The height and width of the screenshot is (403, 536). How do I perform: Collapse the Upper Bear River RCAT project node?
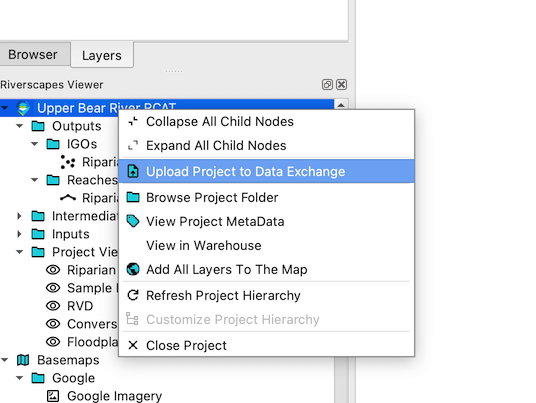coord(4,108)
